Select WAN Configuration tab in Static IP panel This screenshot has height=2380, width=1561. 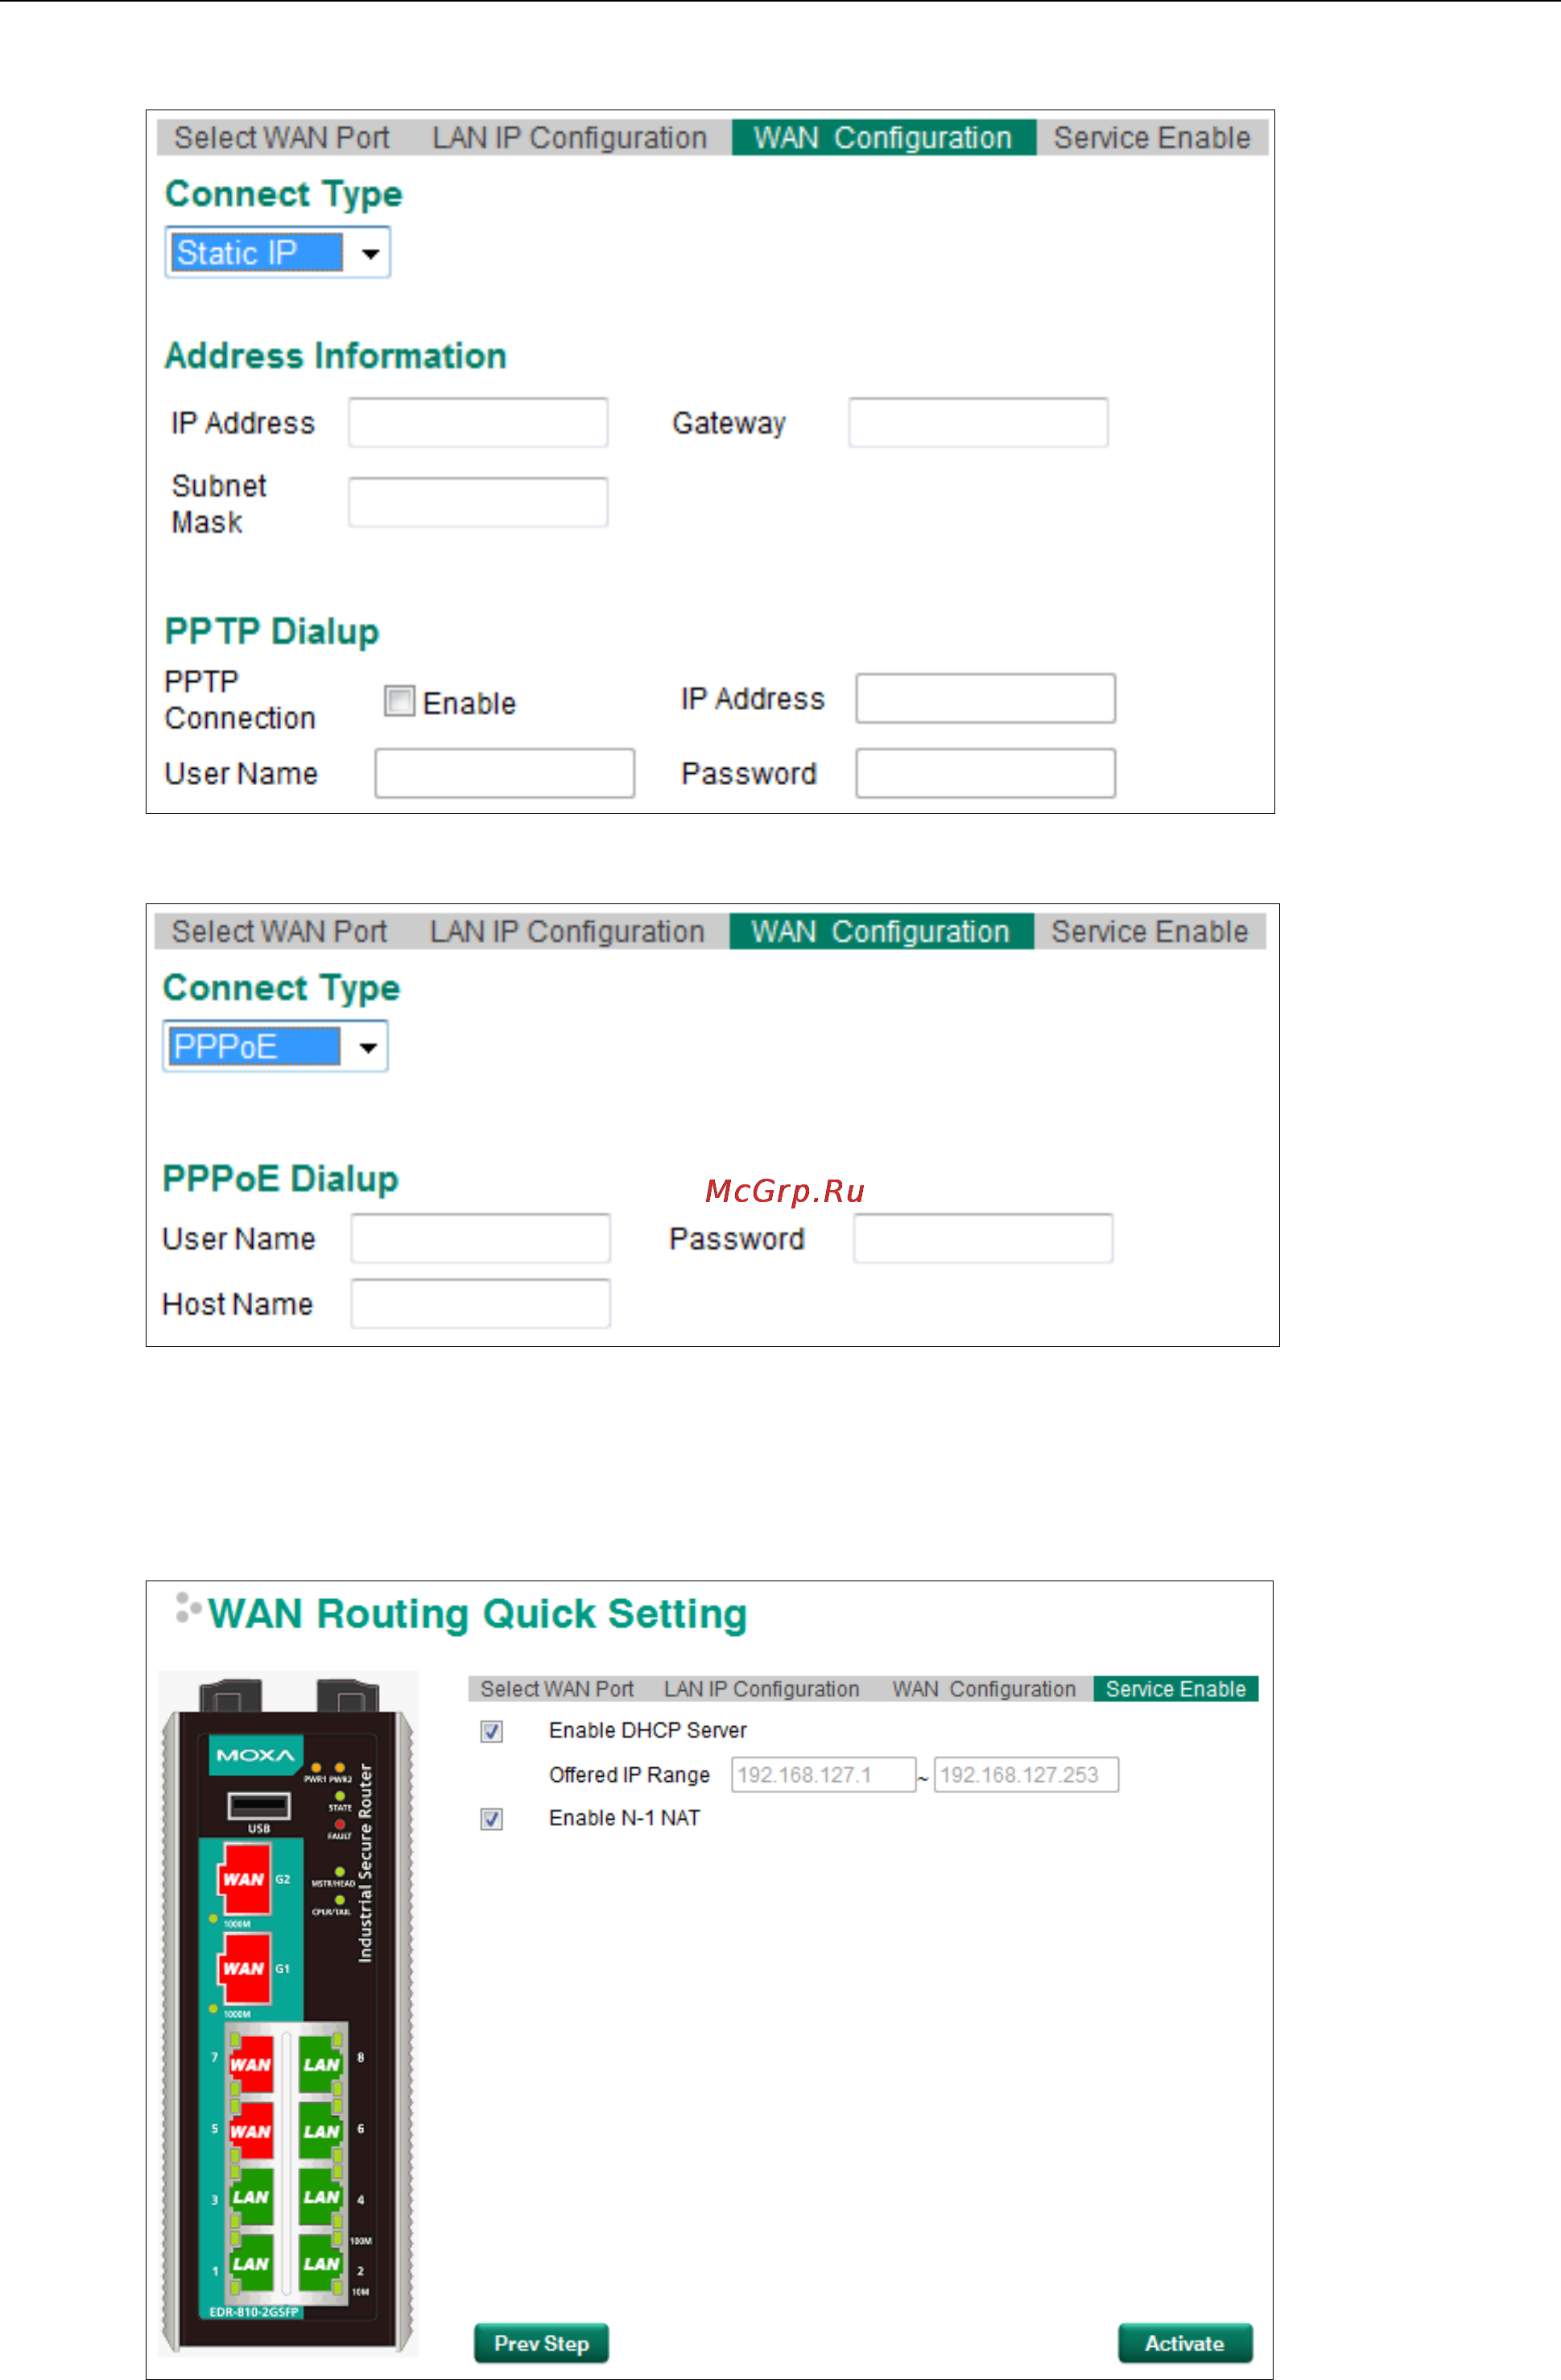coord(883,138)
